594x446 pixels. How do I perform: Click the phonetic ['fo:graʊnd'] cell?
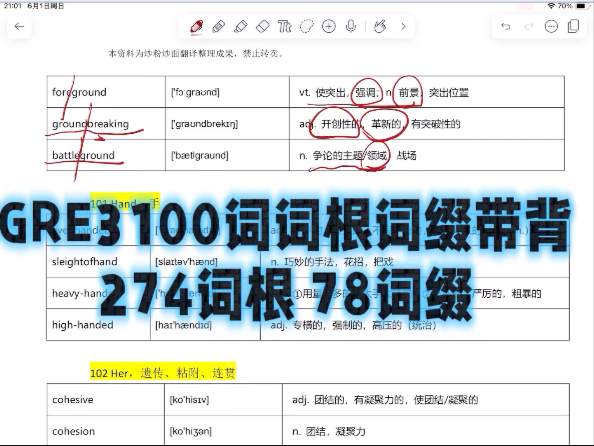pos(227,92)
